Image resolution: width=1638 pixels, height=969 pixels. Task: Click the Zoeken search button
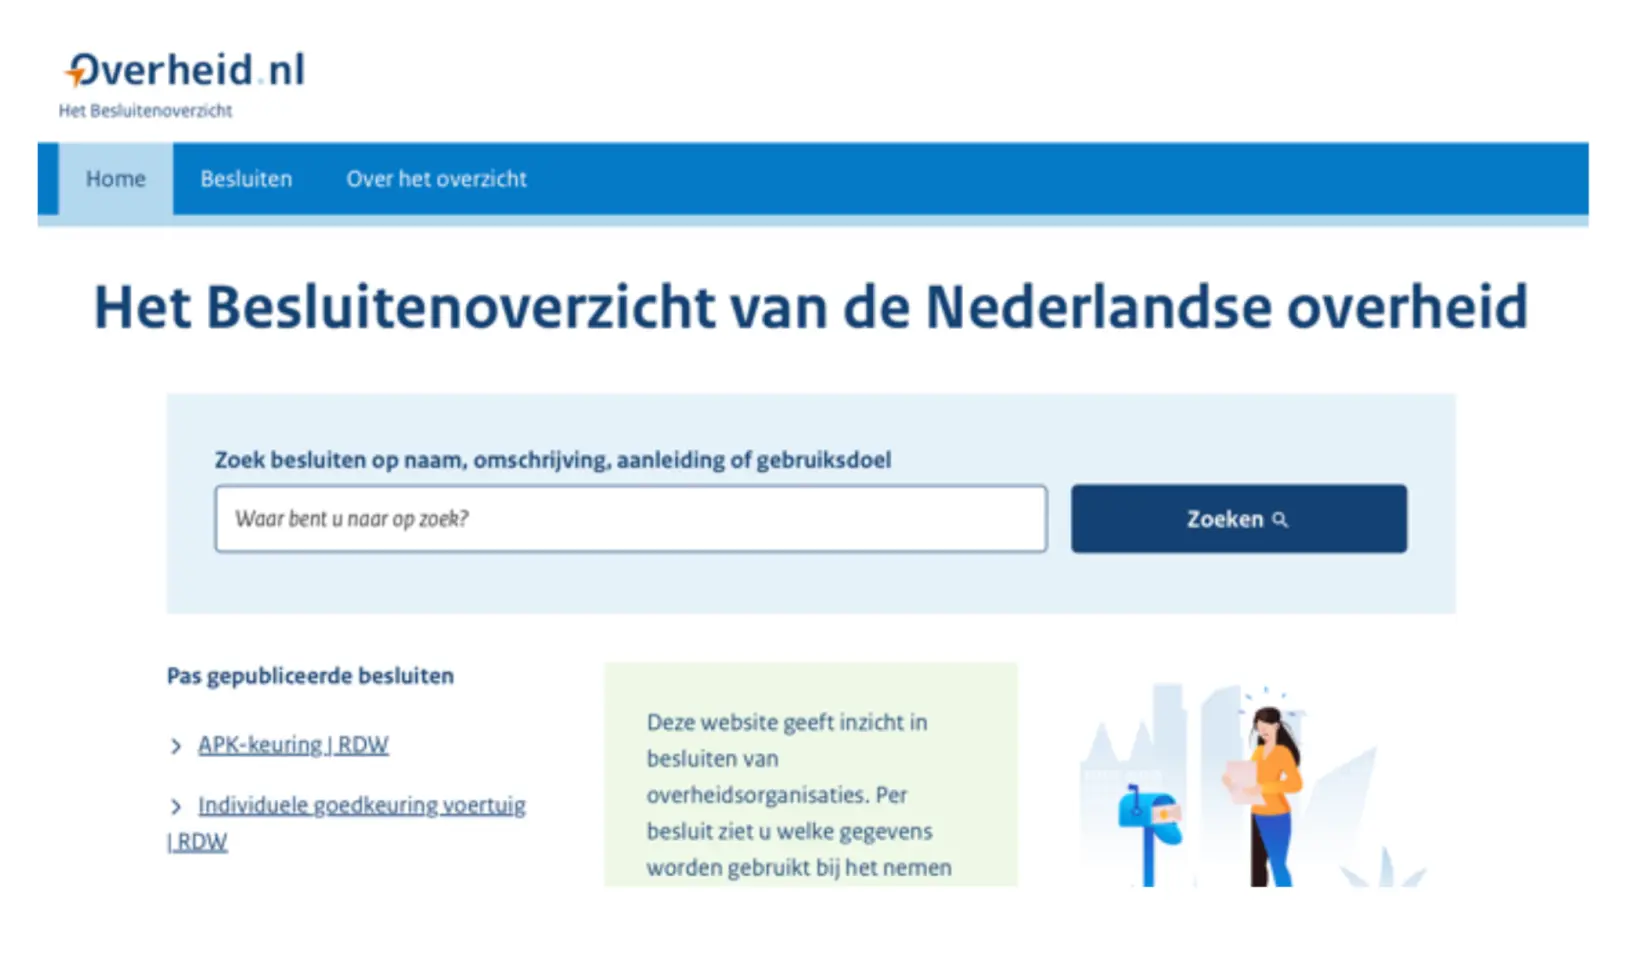point(1239,519)
